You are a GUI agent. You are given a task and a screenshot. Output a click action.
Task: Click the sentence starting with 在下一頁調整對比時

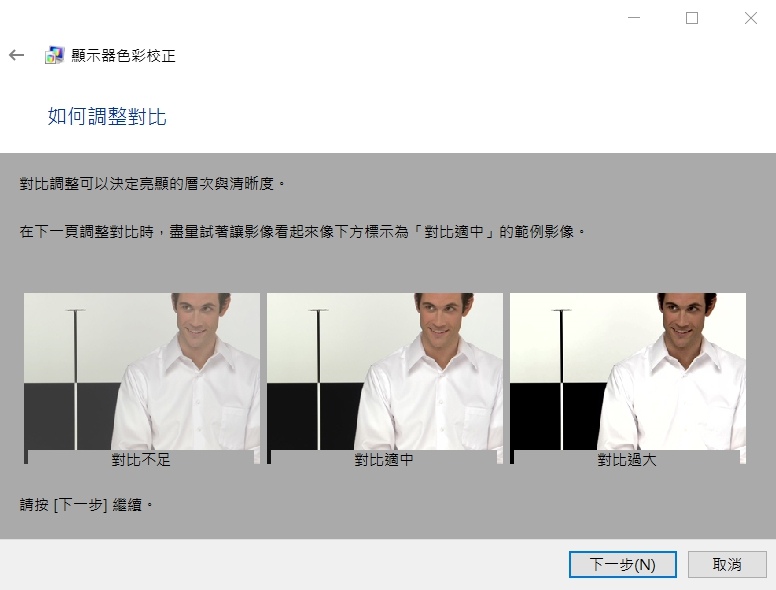(302, 231)
